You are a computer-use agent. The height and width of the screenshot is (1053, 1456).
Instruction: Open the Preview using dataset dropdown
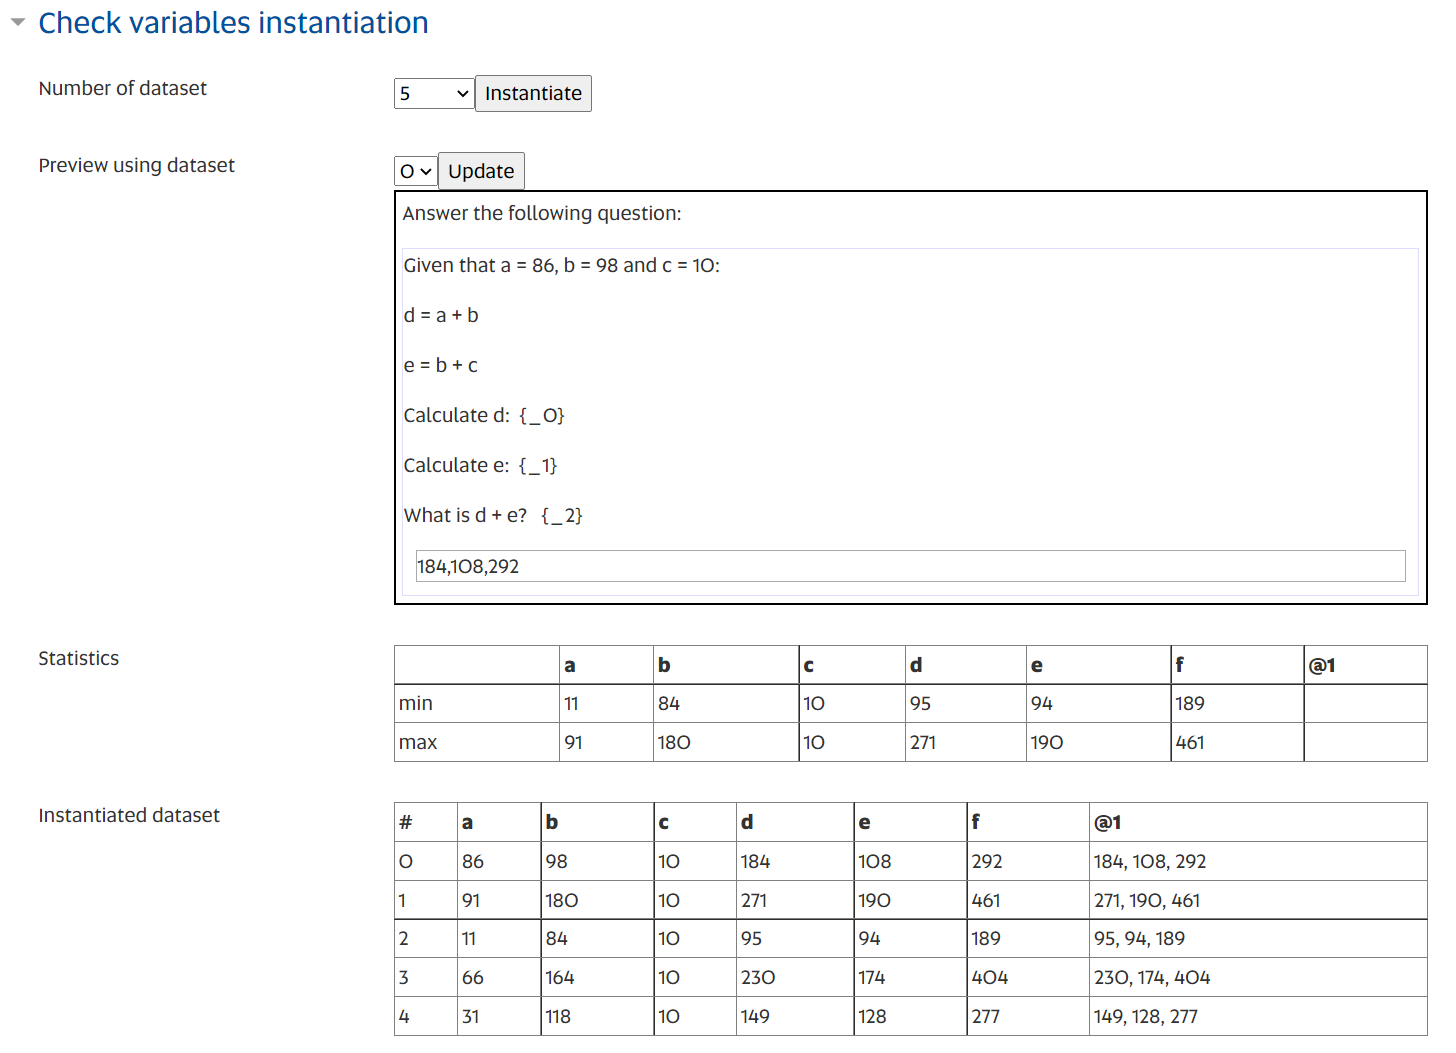[x=416, y=171]
